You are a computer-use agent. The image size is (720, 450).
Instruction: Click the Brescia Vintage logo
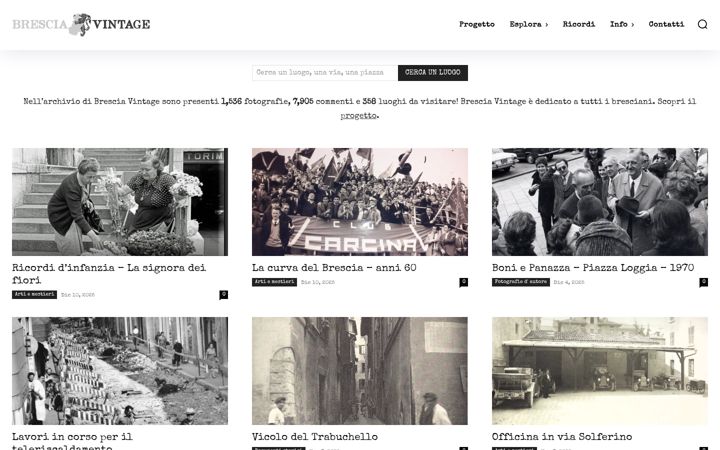pyautogui.click(x=81, y=24)
